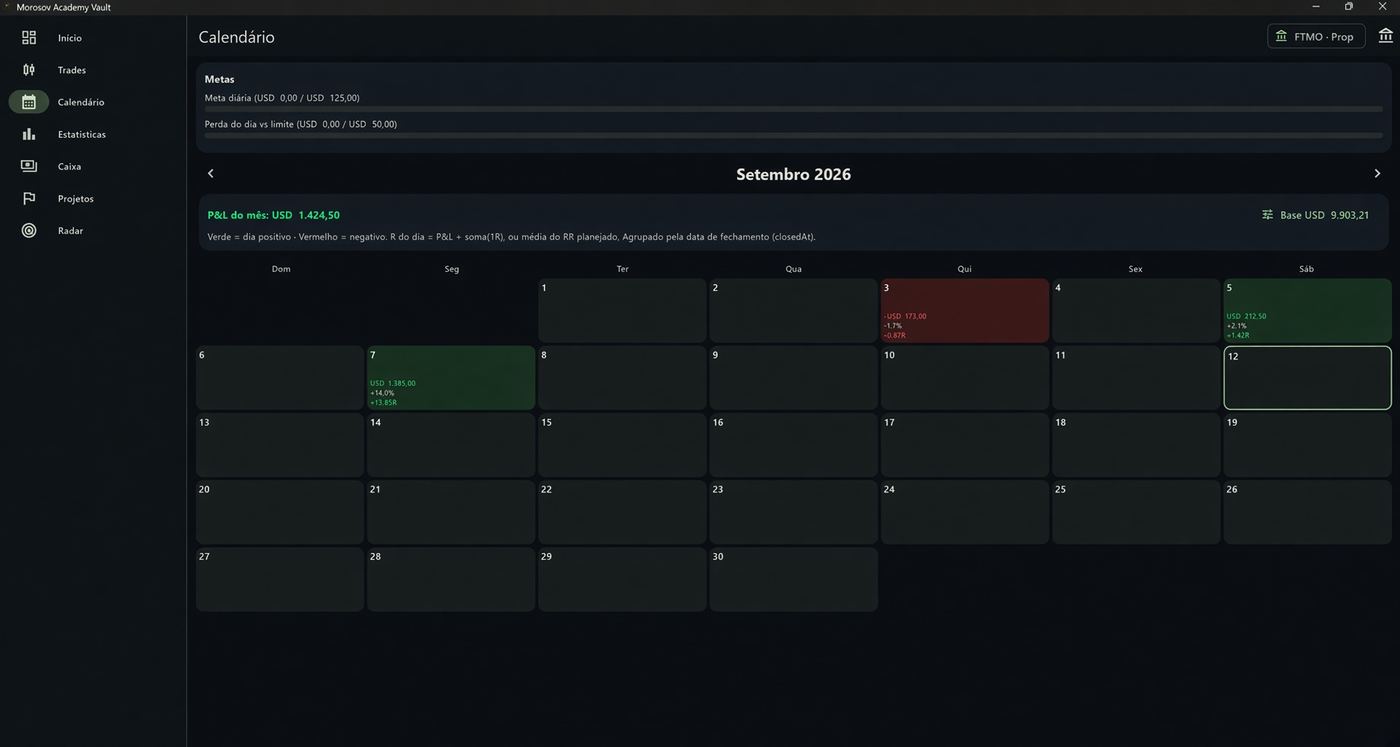Click the Base USD adjust sliders icon
1400x747 pixels.
click(x=1267, y=215)
